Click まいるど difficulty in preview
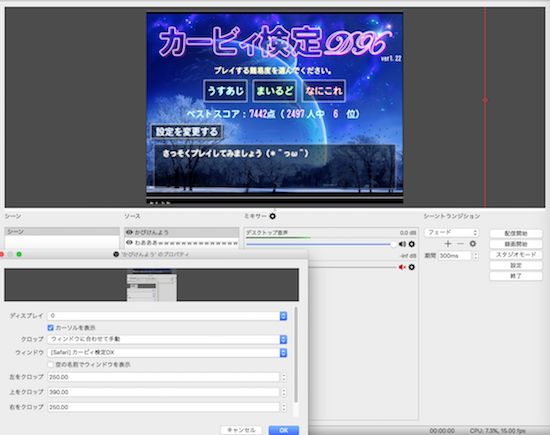550x435 pixels. click(274, 91)
